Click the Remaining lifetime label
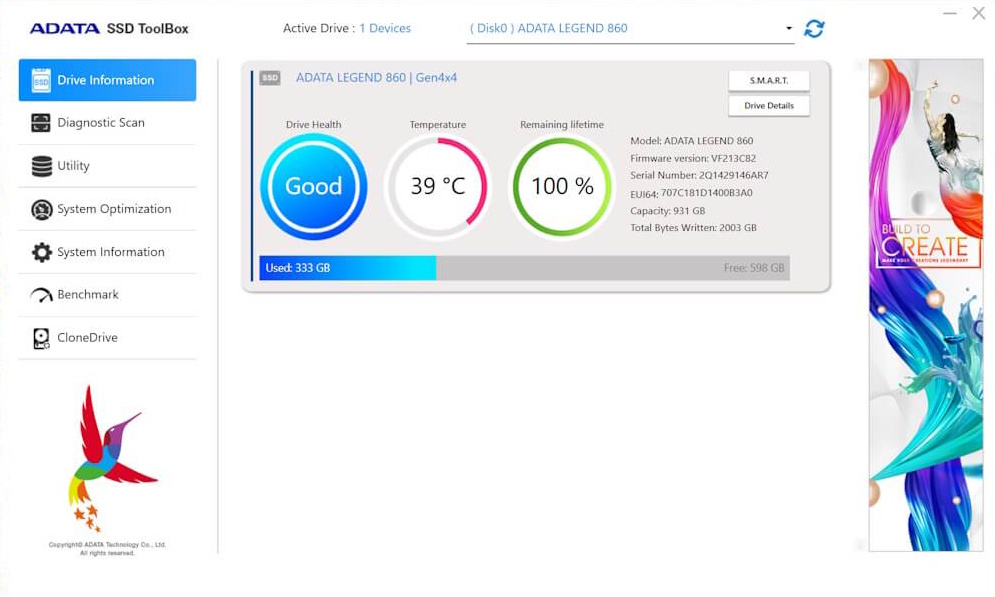 (562, 125)
